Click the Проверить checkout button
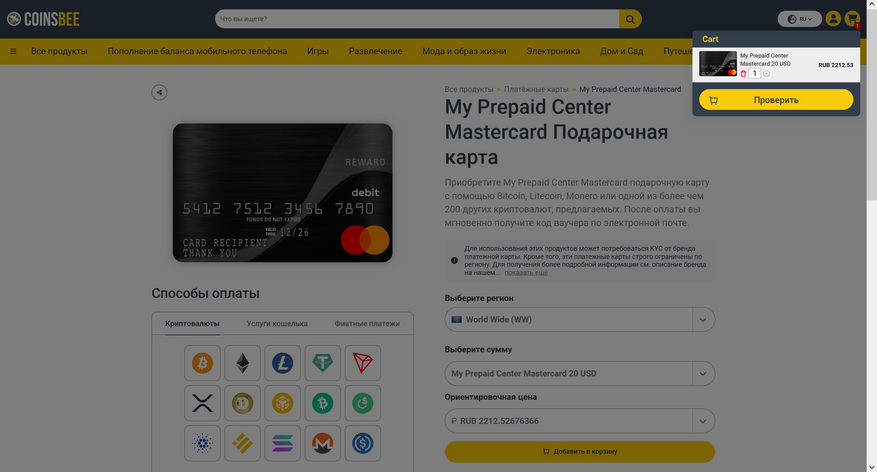Viewport: 877px width, 472px height. 776,100
